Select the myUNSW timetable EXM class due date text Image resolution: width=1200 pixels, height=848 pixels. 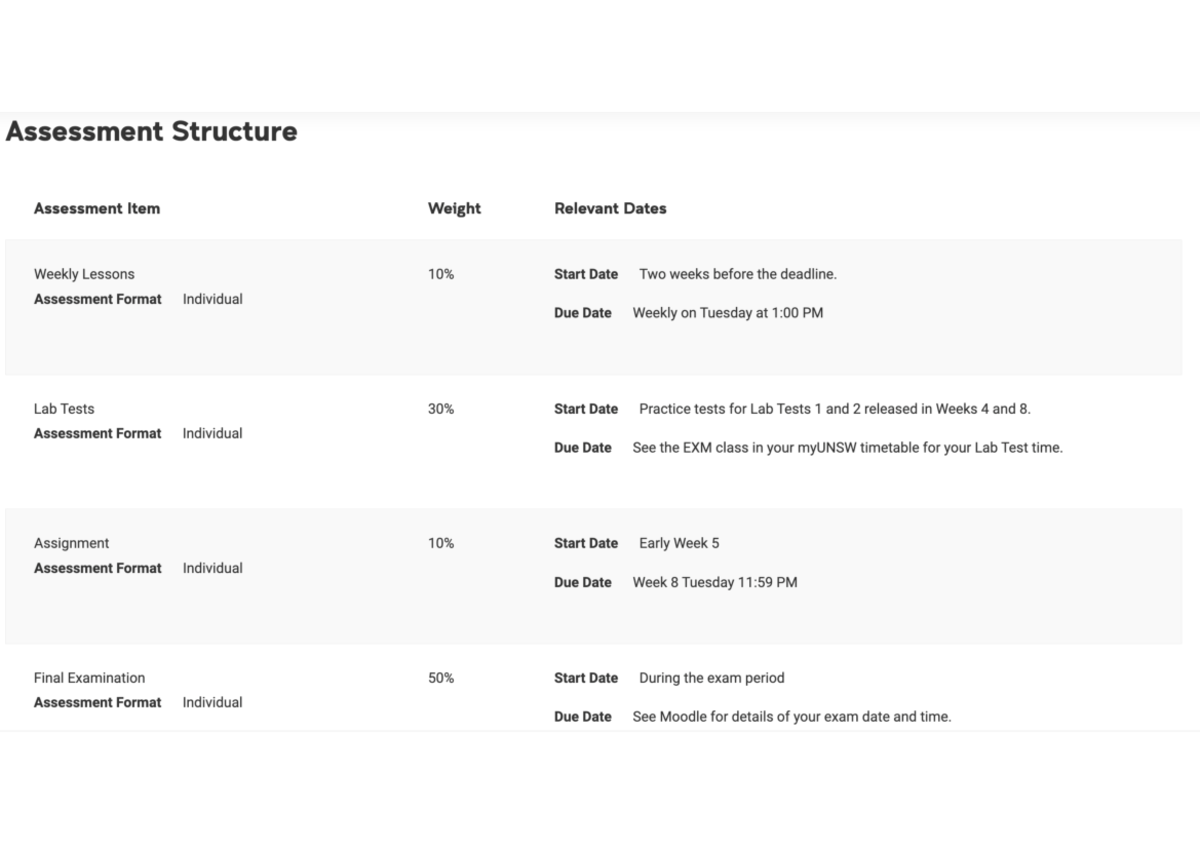point(847,448)
